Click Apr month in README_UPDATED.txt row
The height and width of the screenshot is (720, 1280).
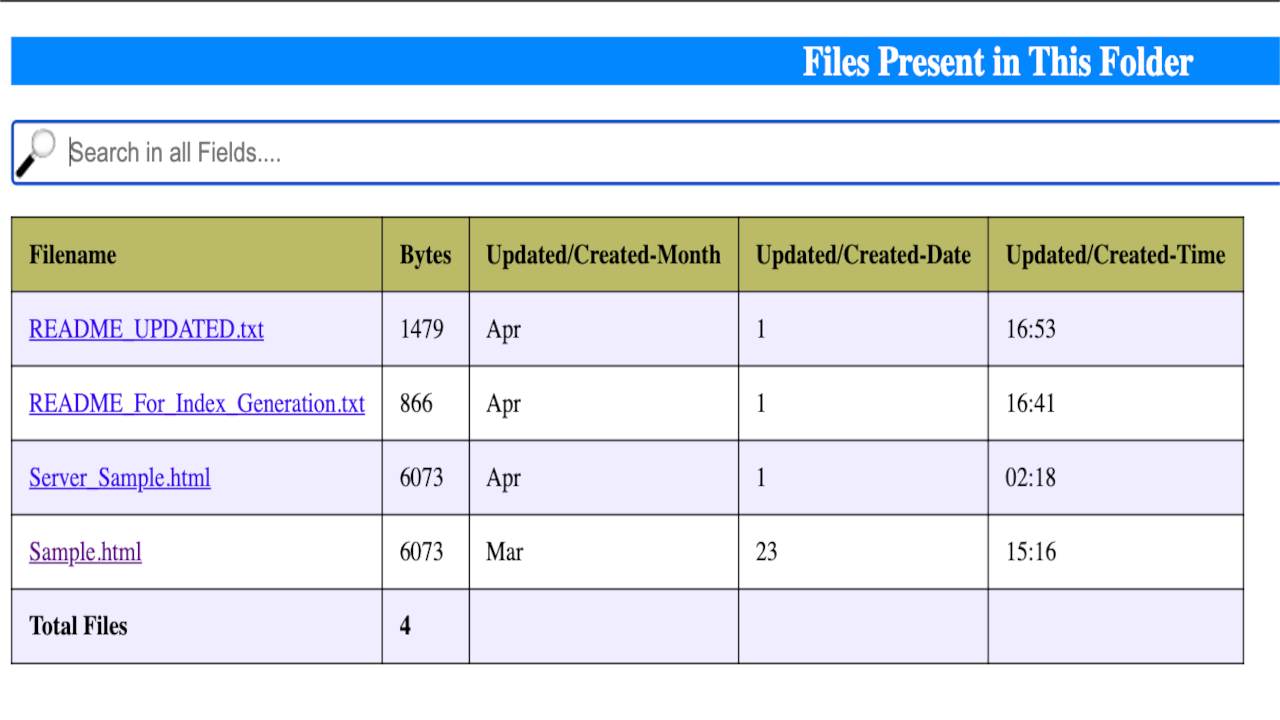point(604,329)
